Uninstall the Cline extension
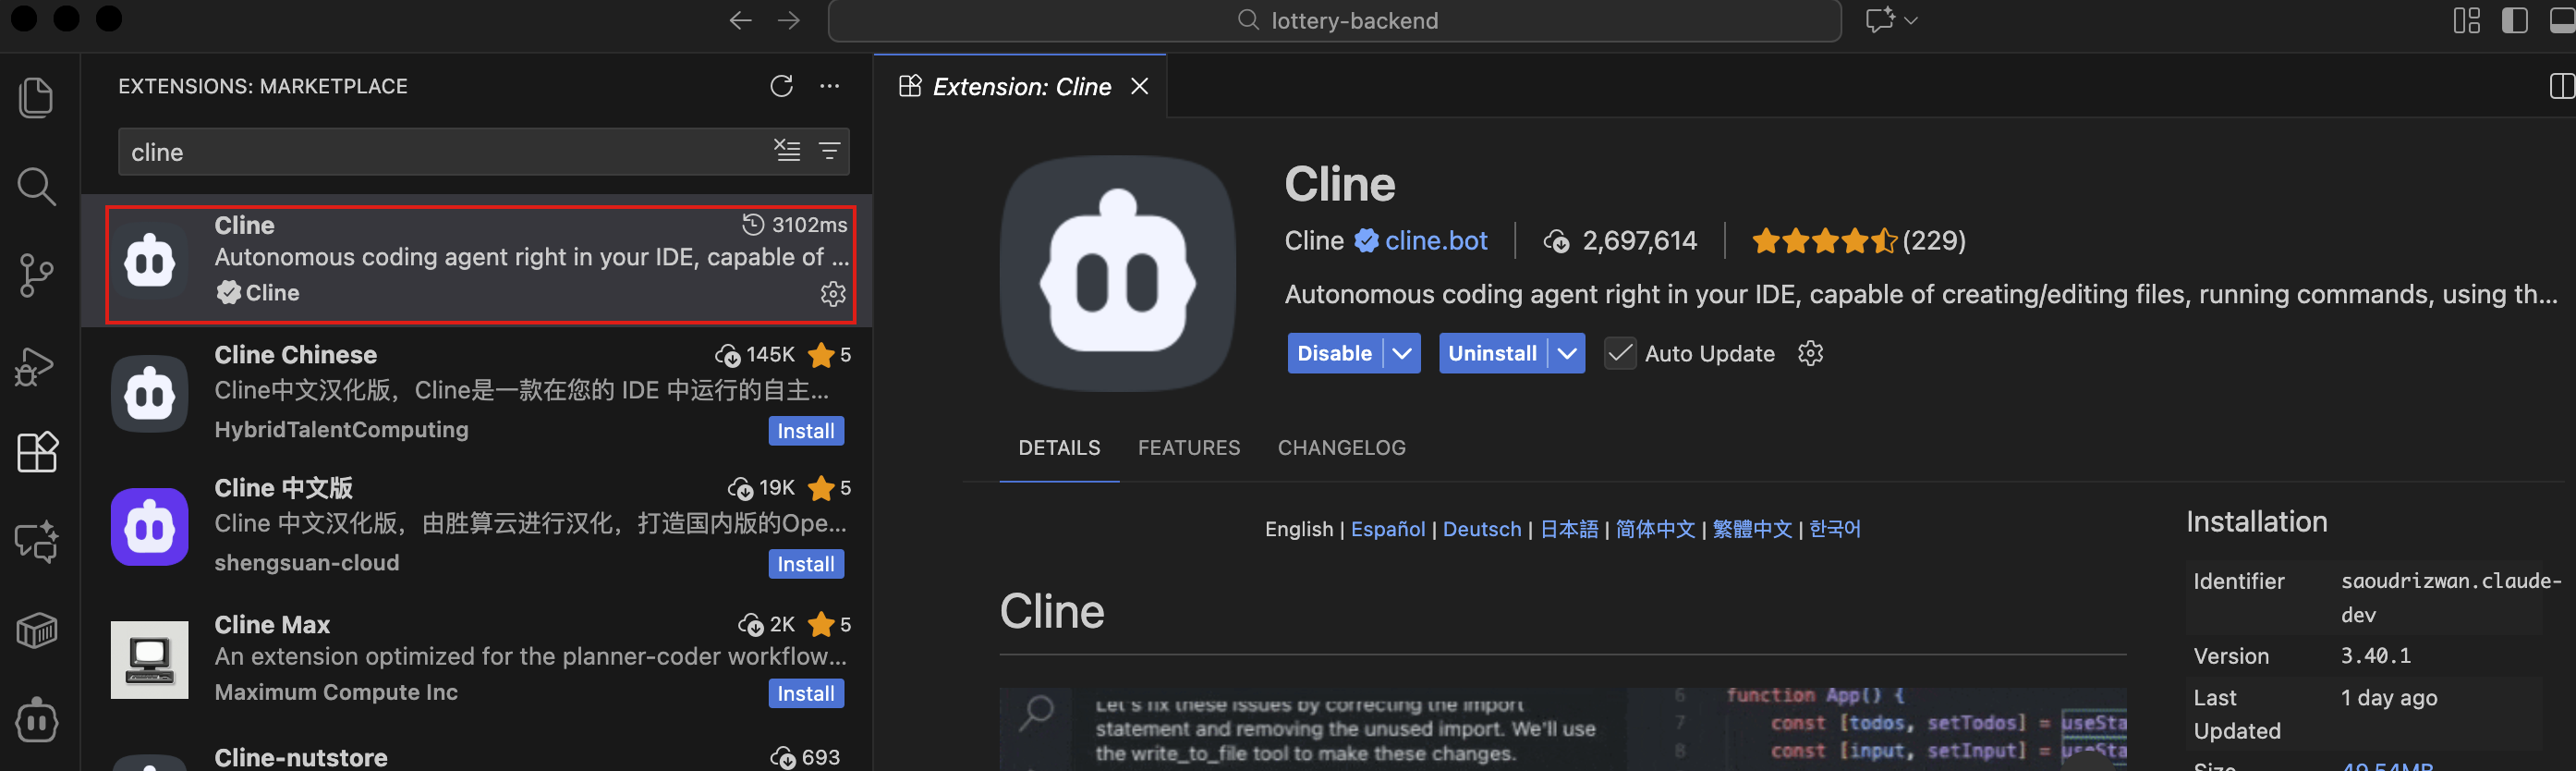The image size is (2576, 771). click(x=1492, y=353)
